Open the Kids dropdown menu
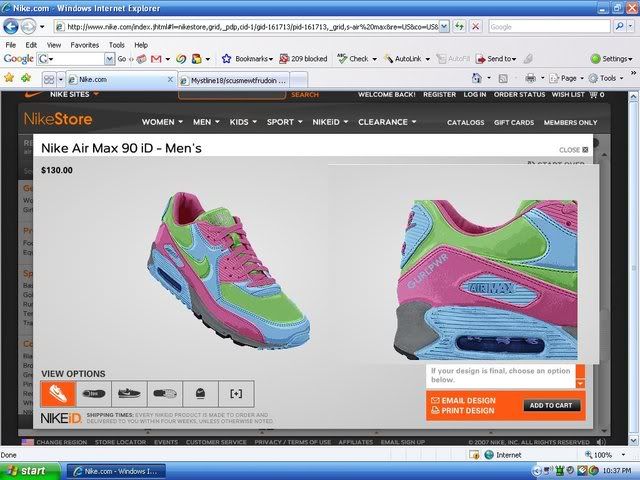 pyautogui.click(x=243, y=122)
